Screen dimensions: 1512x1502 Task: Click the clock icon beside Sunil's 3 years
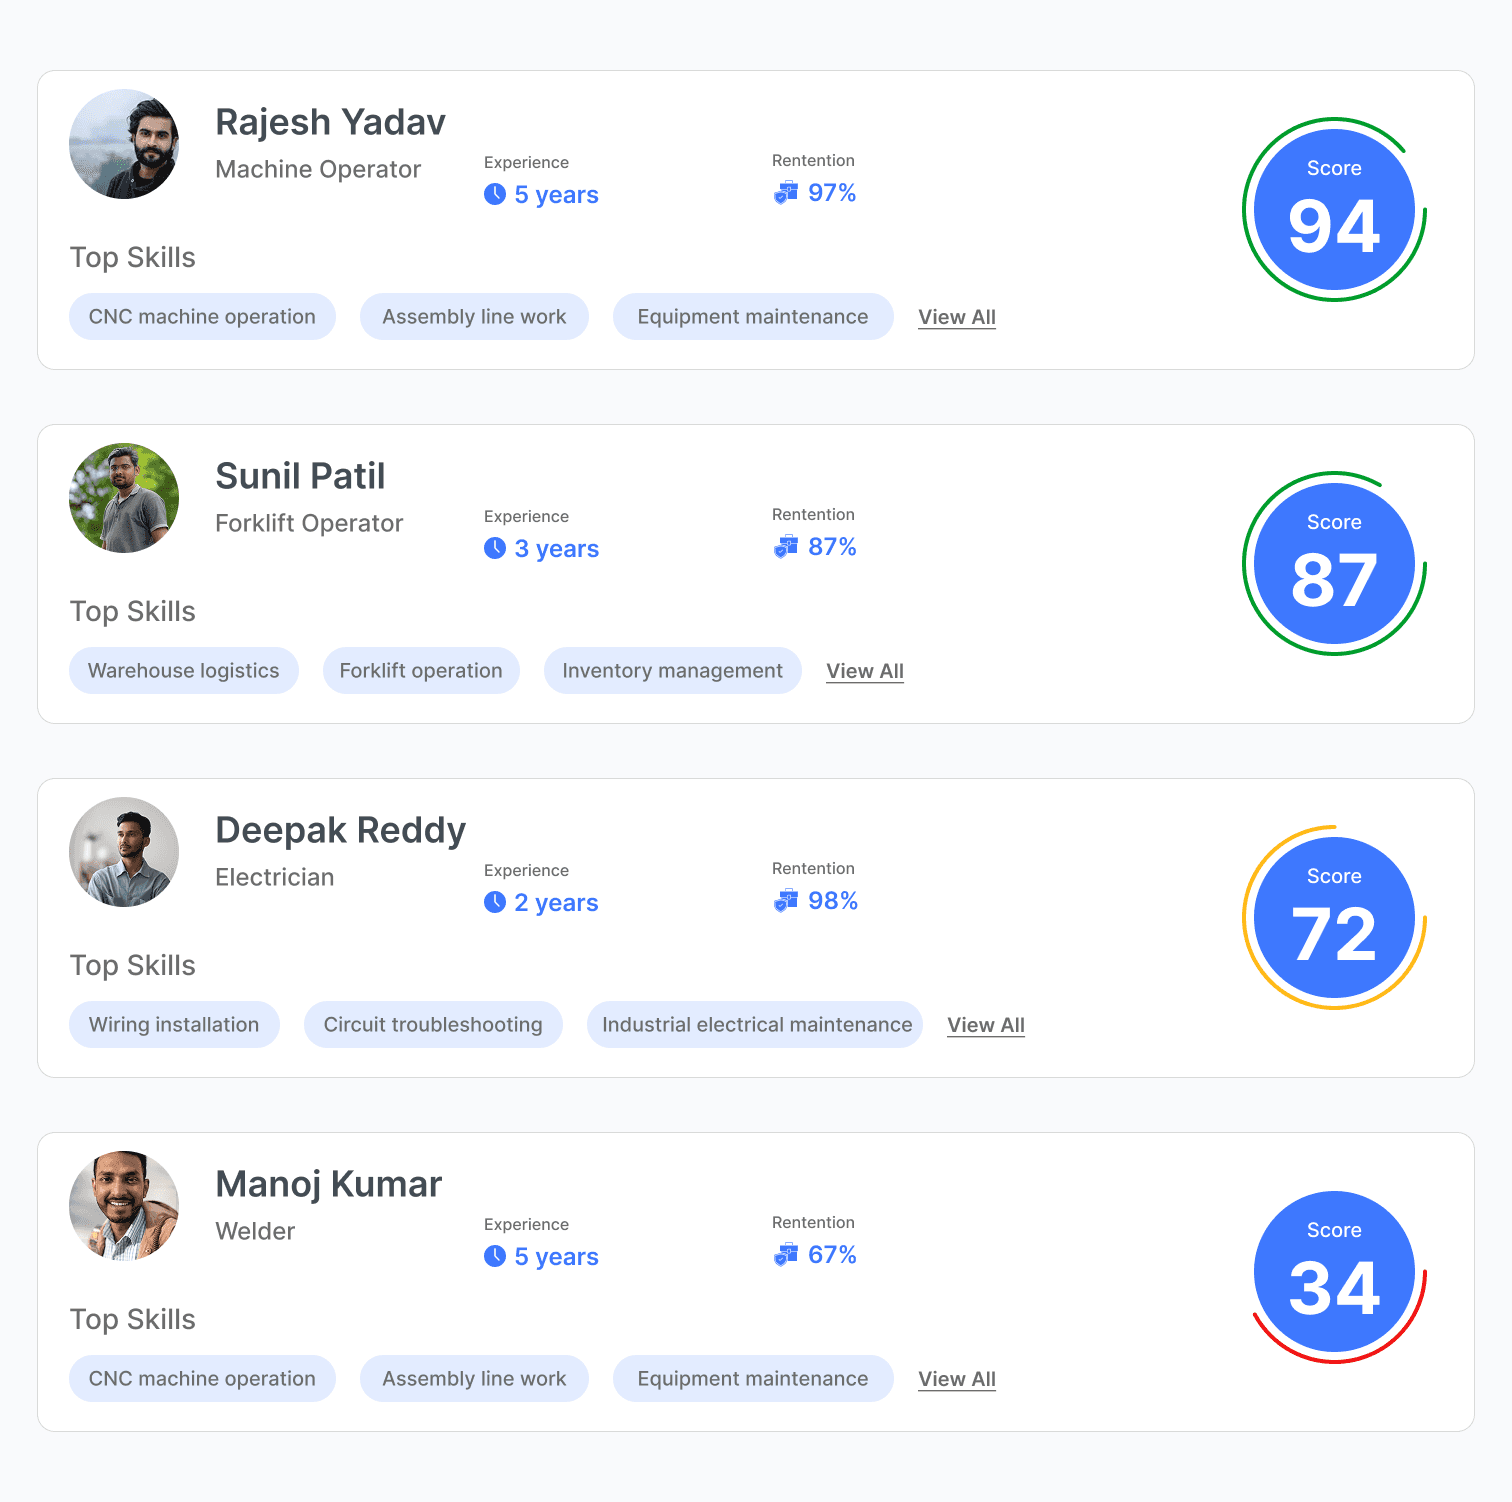[x=494, y=548]
